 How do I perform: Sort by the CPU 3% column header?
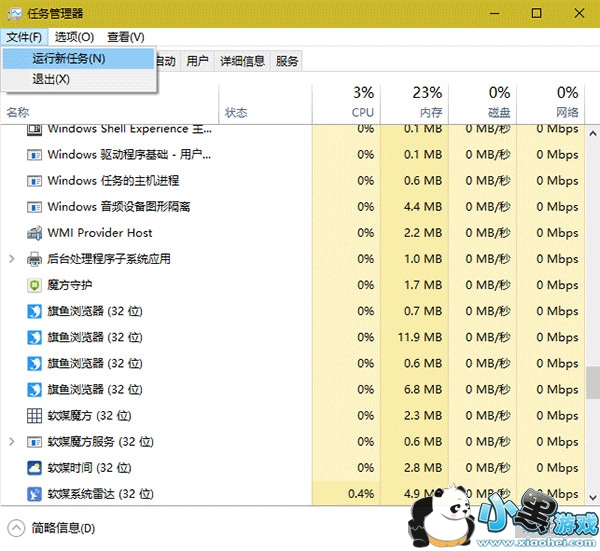click(346, 104)
